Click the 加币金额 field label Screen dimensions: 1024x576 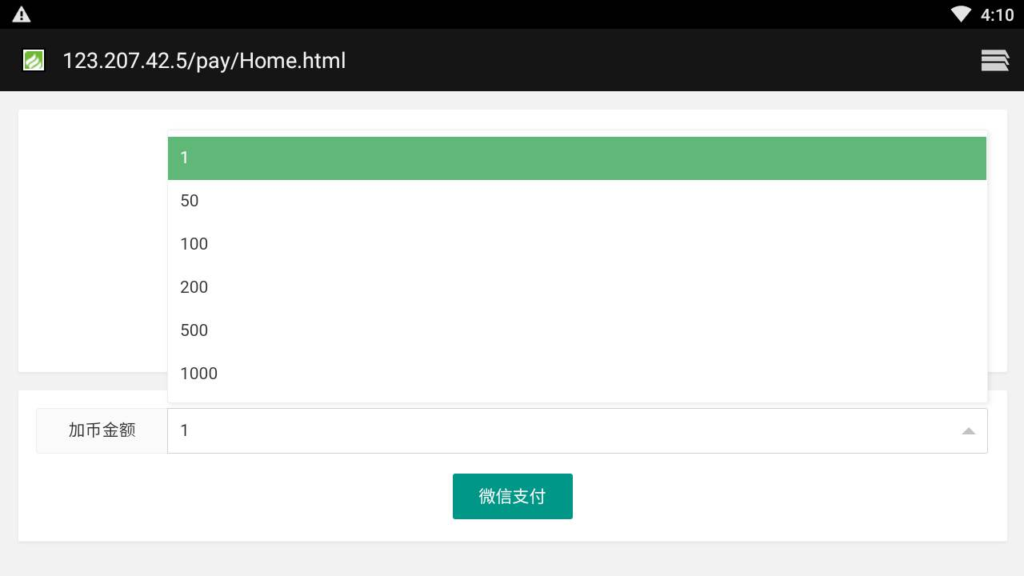102,430
